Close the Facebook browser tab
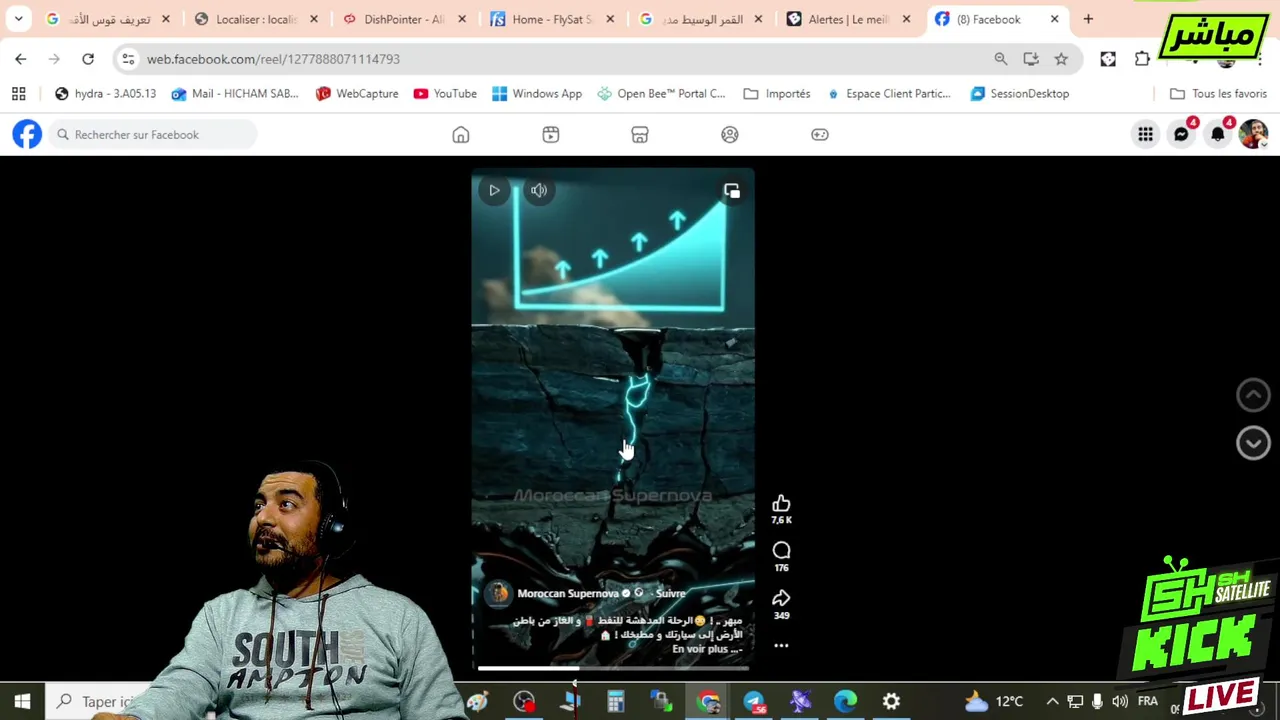Viewport: 1280px width, 720px height. tap(1054, 19)
